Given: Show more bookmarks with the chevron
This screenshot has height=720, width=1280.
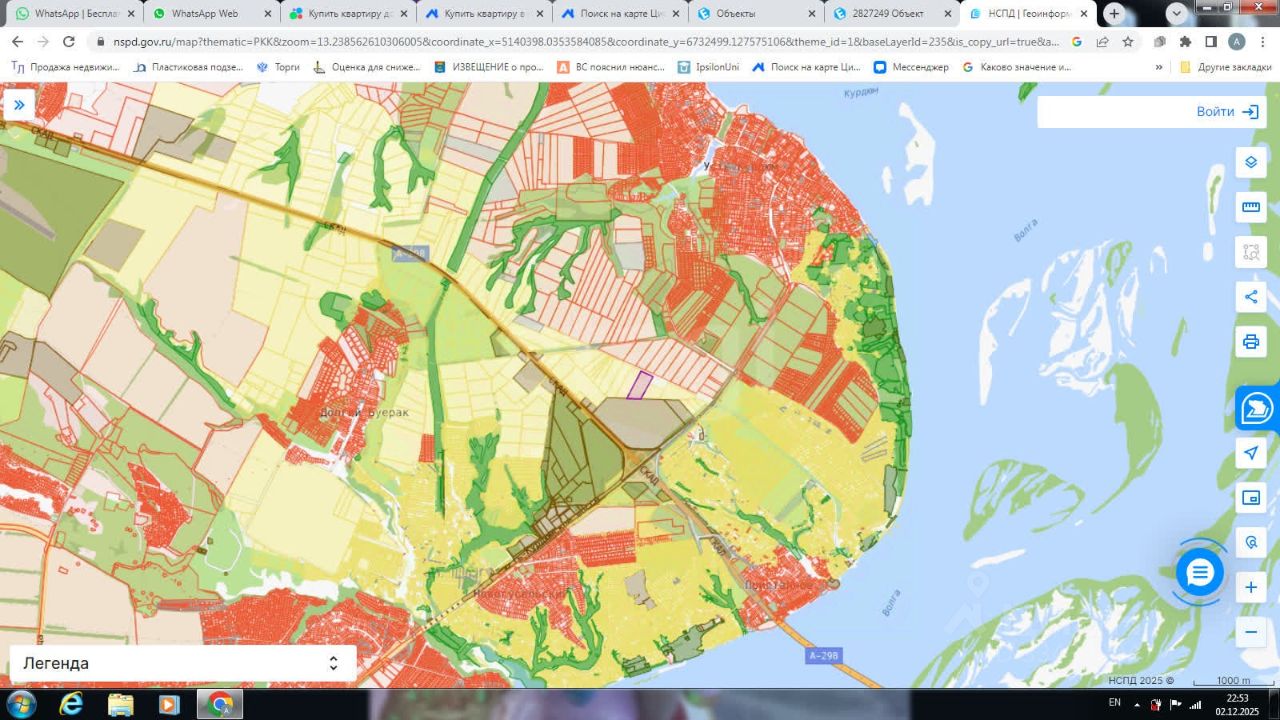Looking at the screenshot, I should (x=1159, y=67).
